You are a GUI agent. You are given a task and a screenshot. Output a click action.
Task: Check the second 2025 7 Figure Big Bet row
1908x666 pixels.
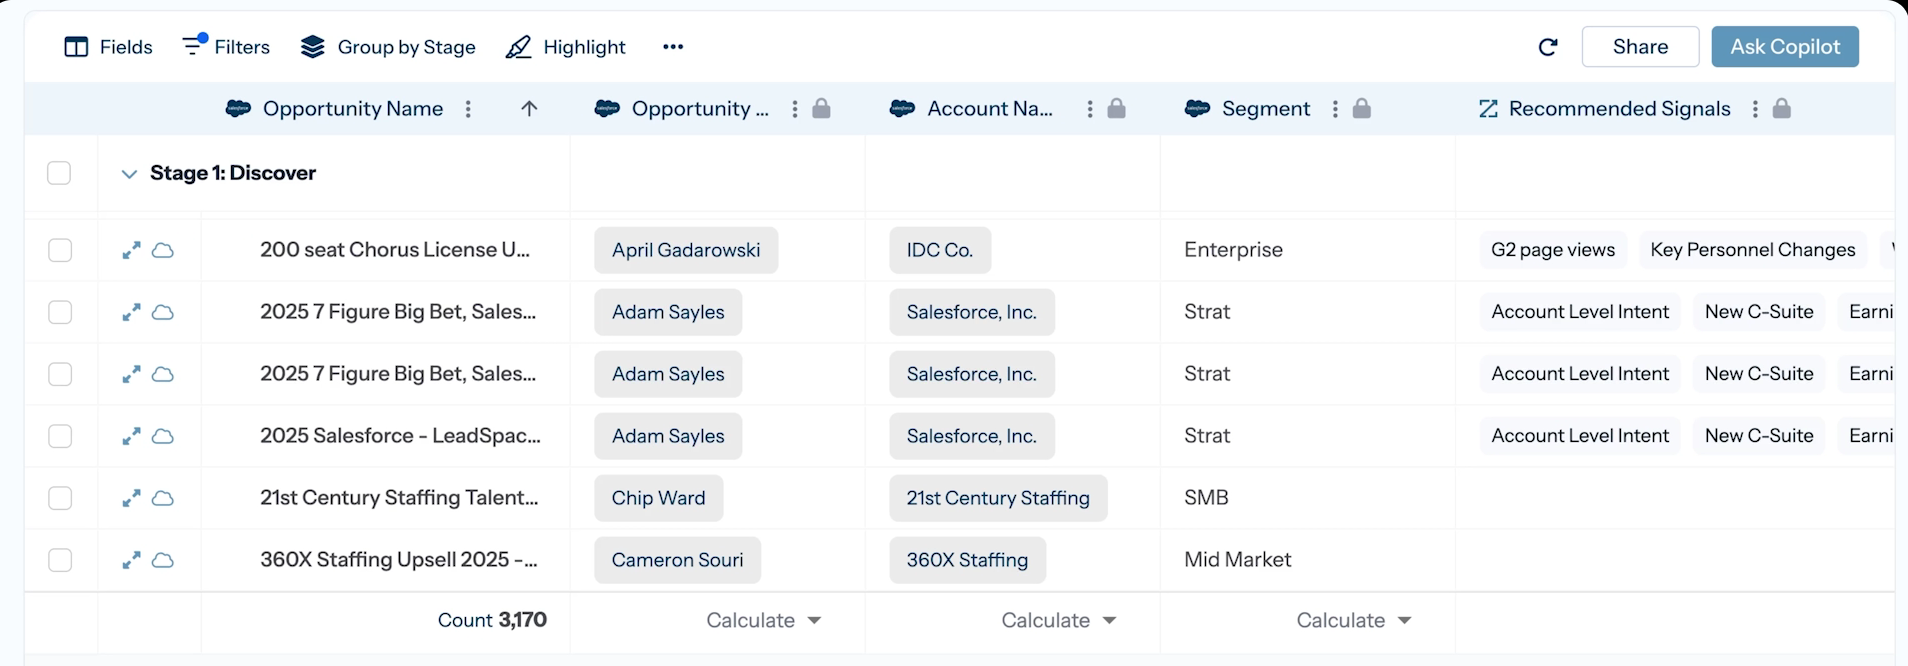point(60,374)
